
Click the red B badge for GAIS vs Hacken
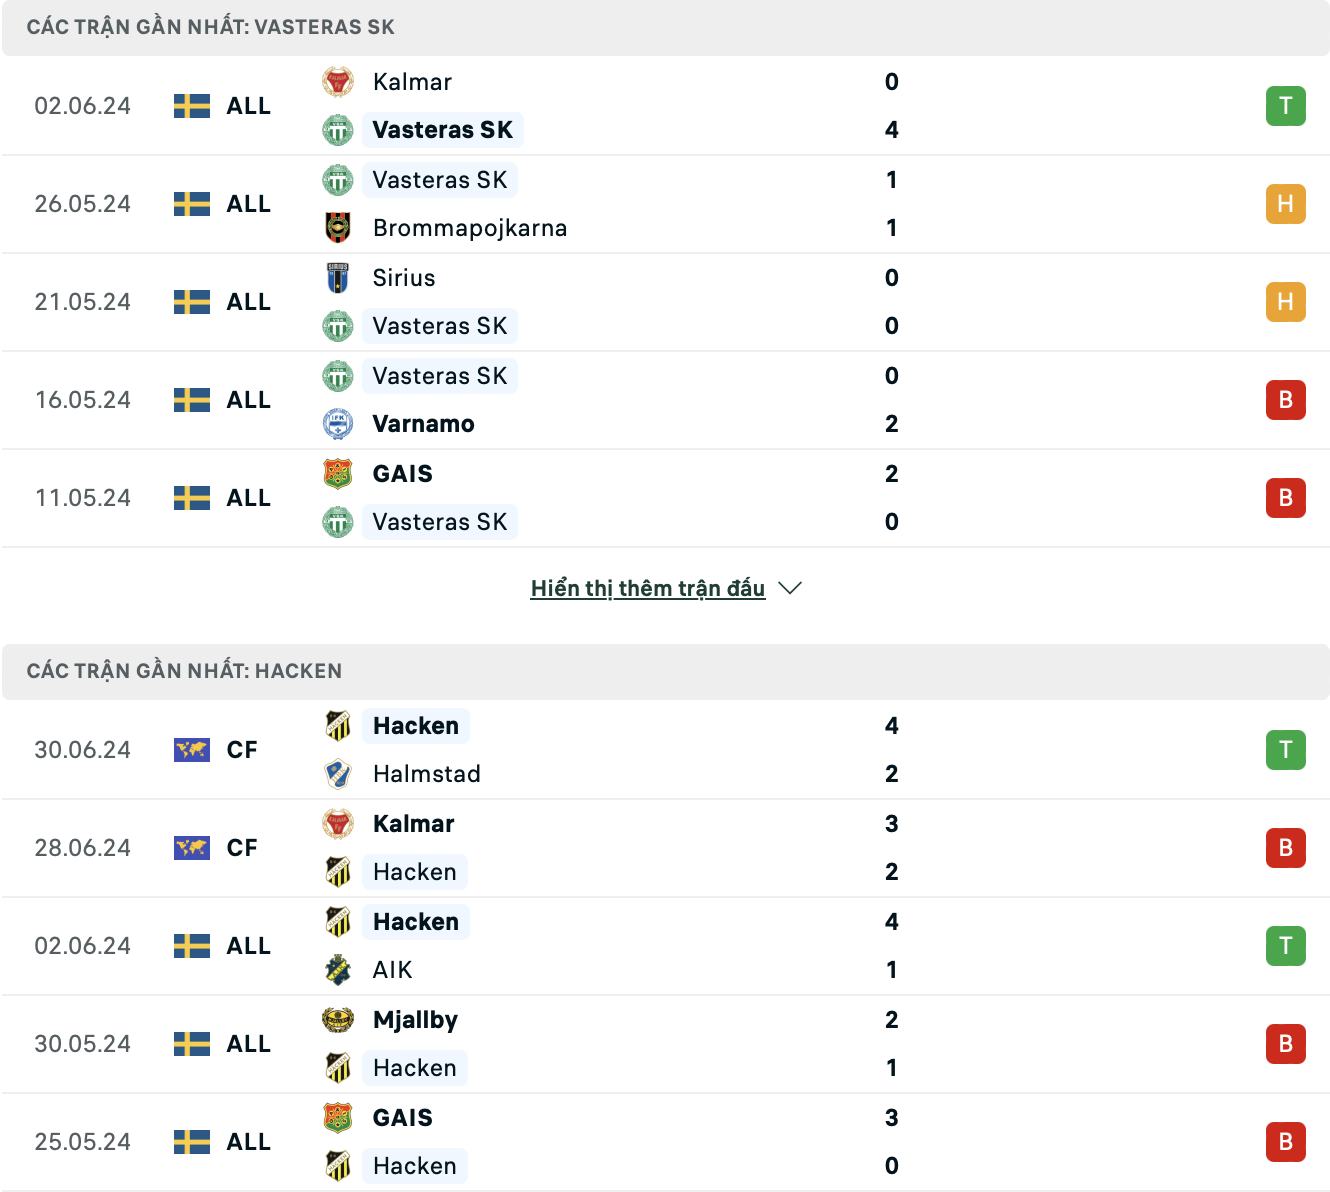tap(1286, 1142)
